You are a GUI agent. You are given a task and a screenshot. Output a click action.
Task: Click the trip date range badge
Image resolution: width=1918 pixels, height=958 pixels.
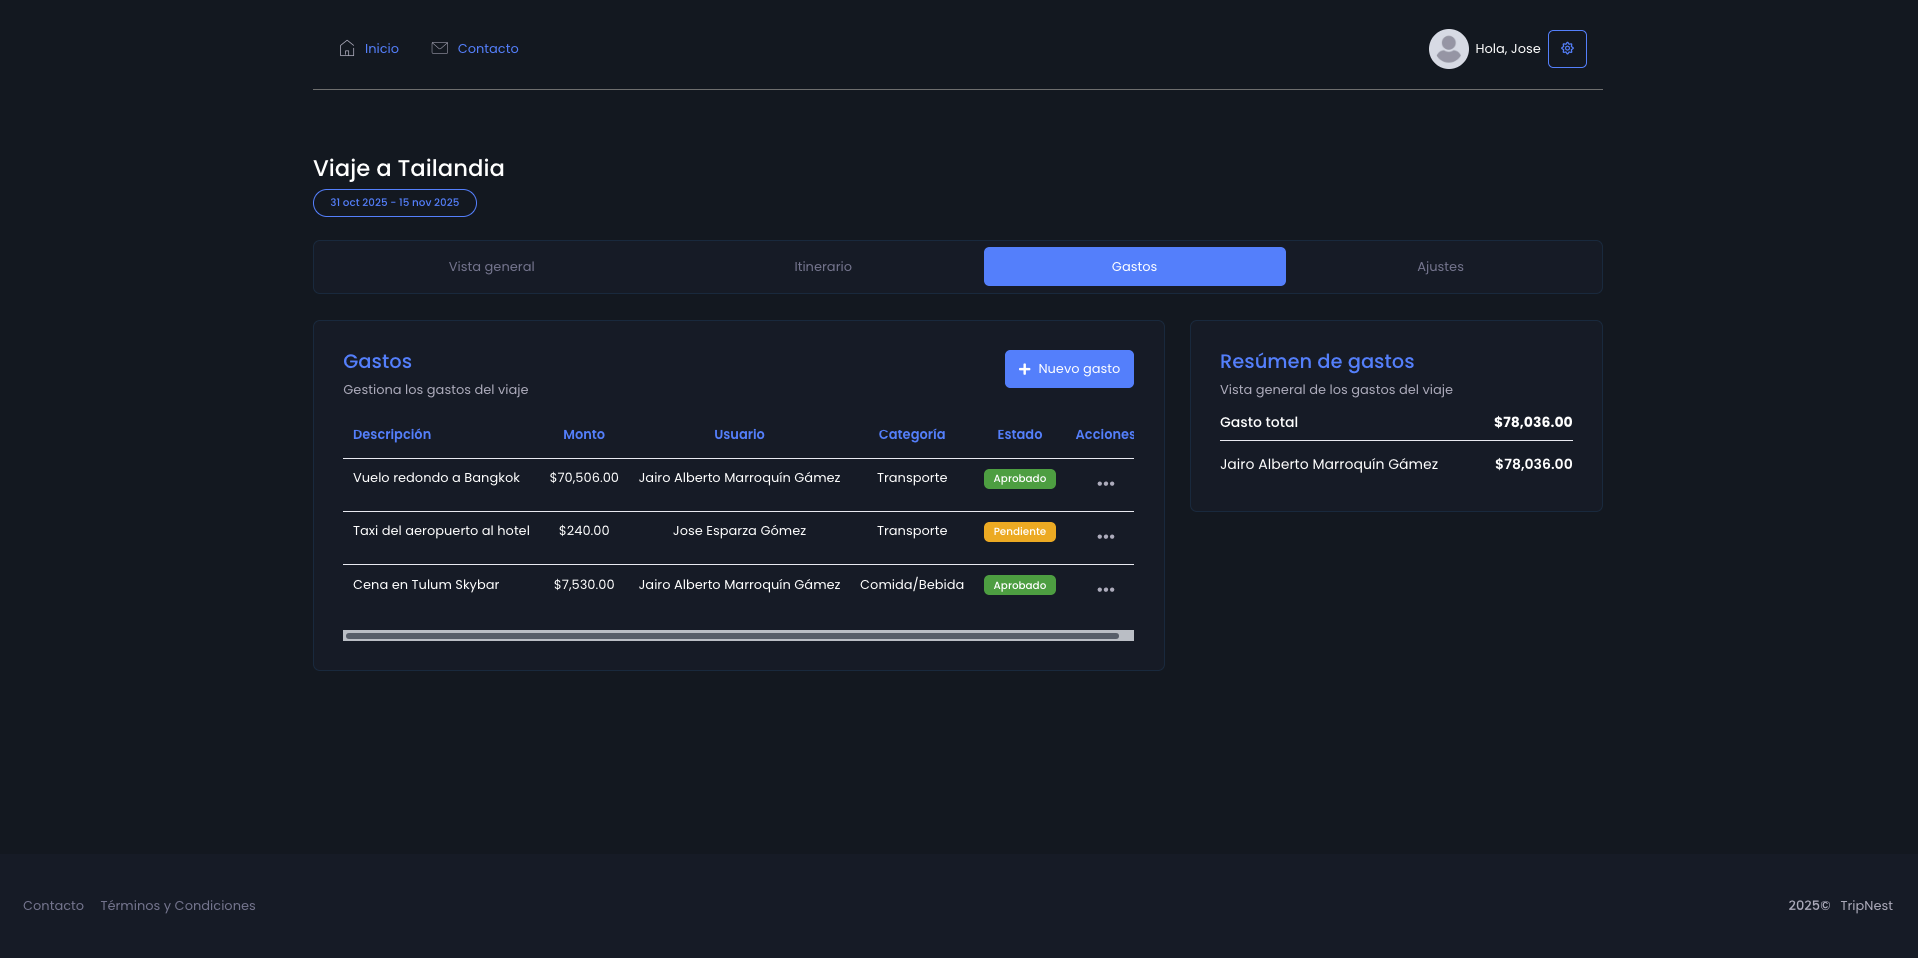coord(394,203)
